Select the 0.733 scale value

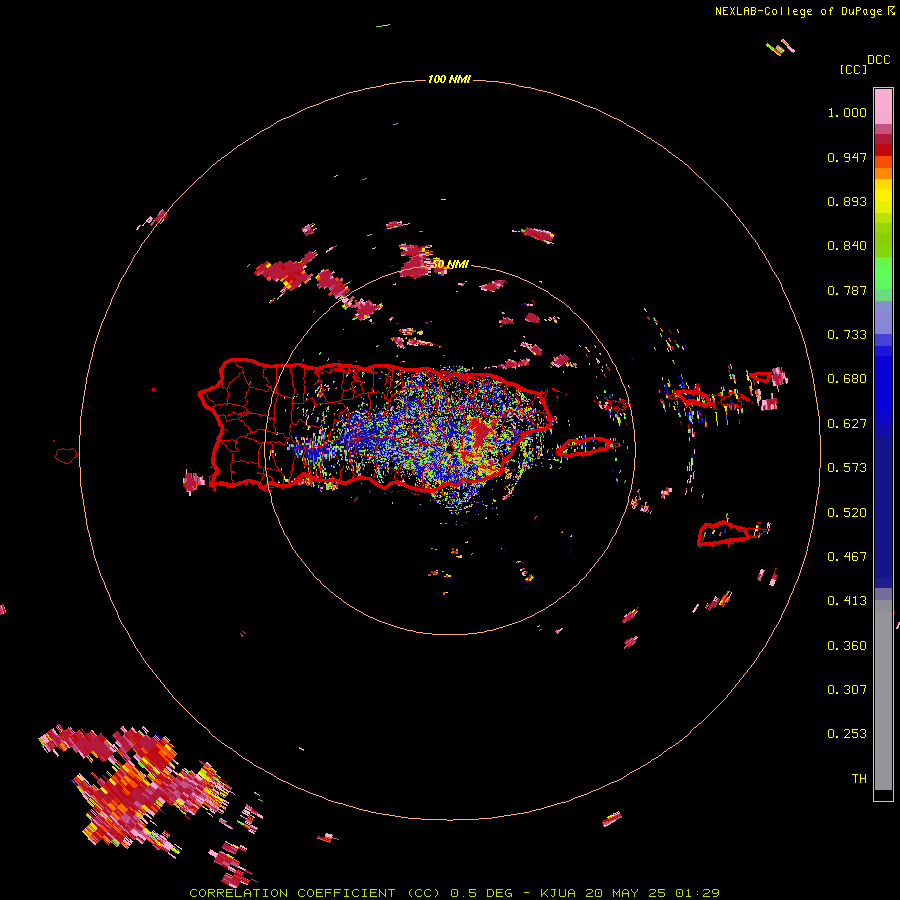847,335
